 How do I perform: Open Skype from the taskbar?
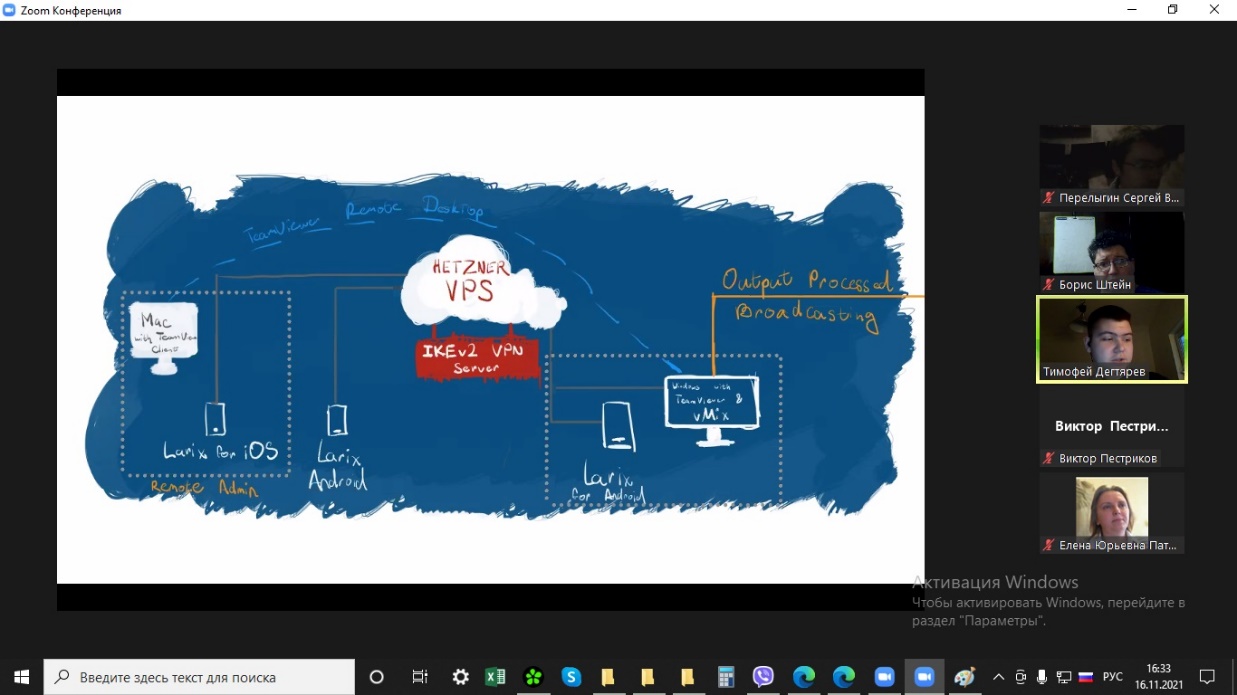(x=571, y=677)
